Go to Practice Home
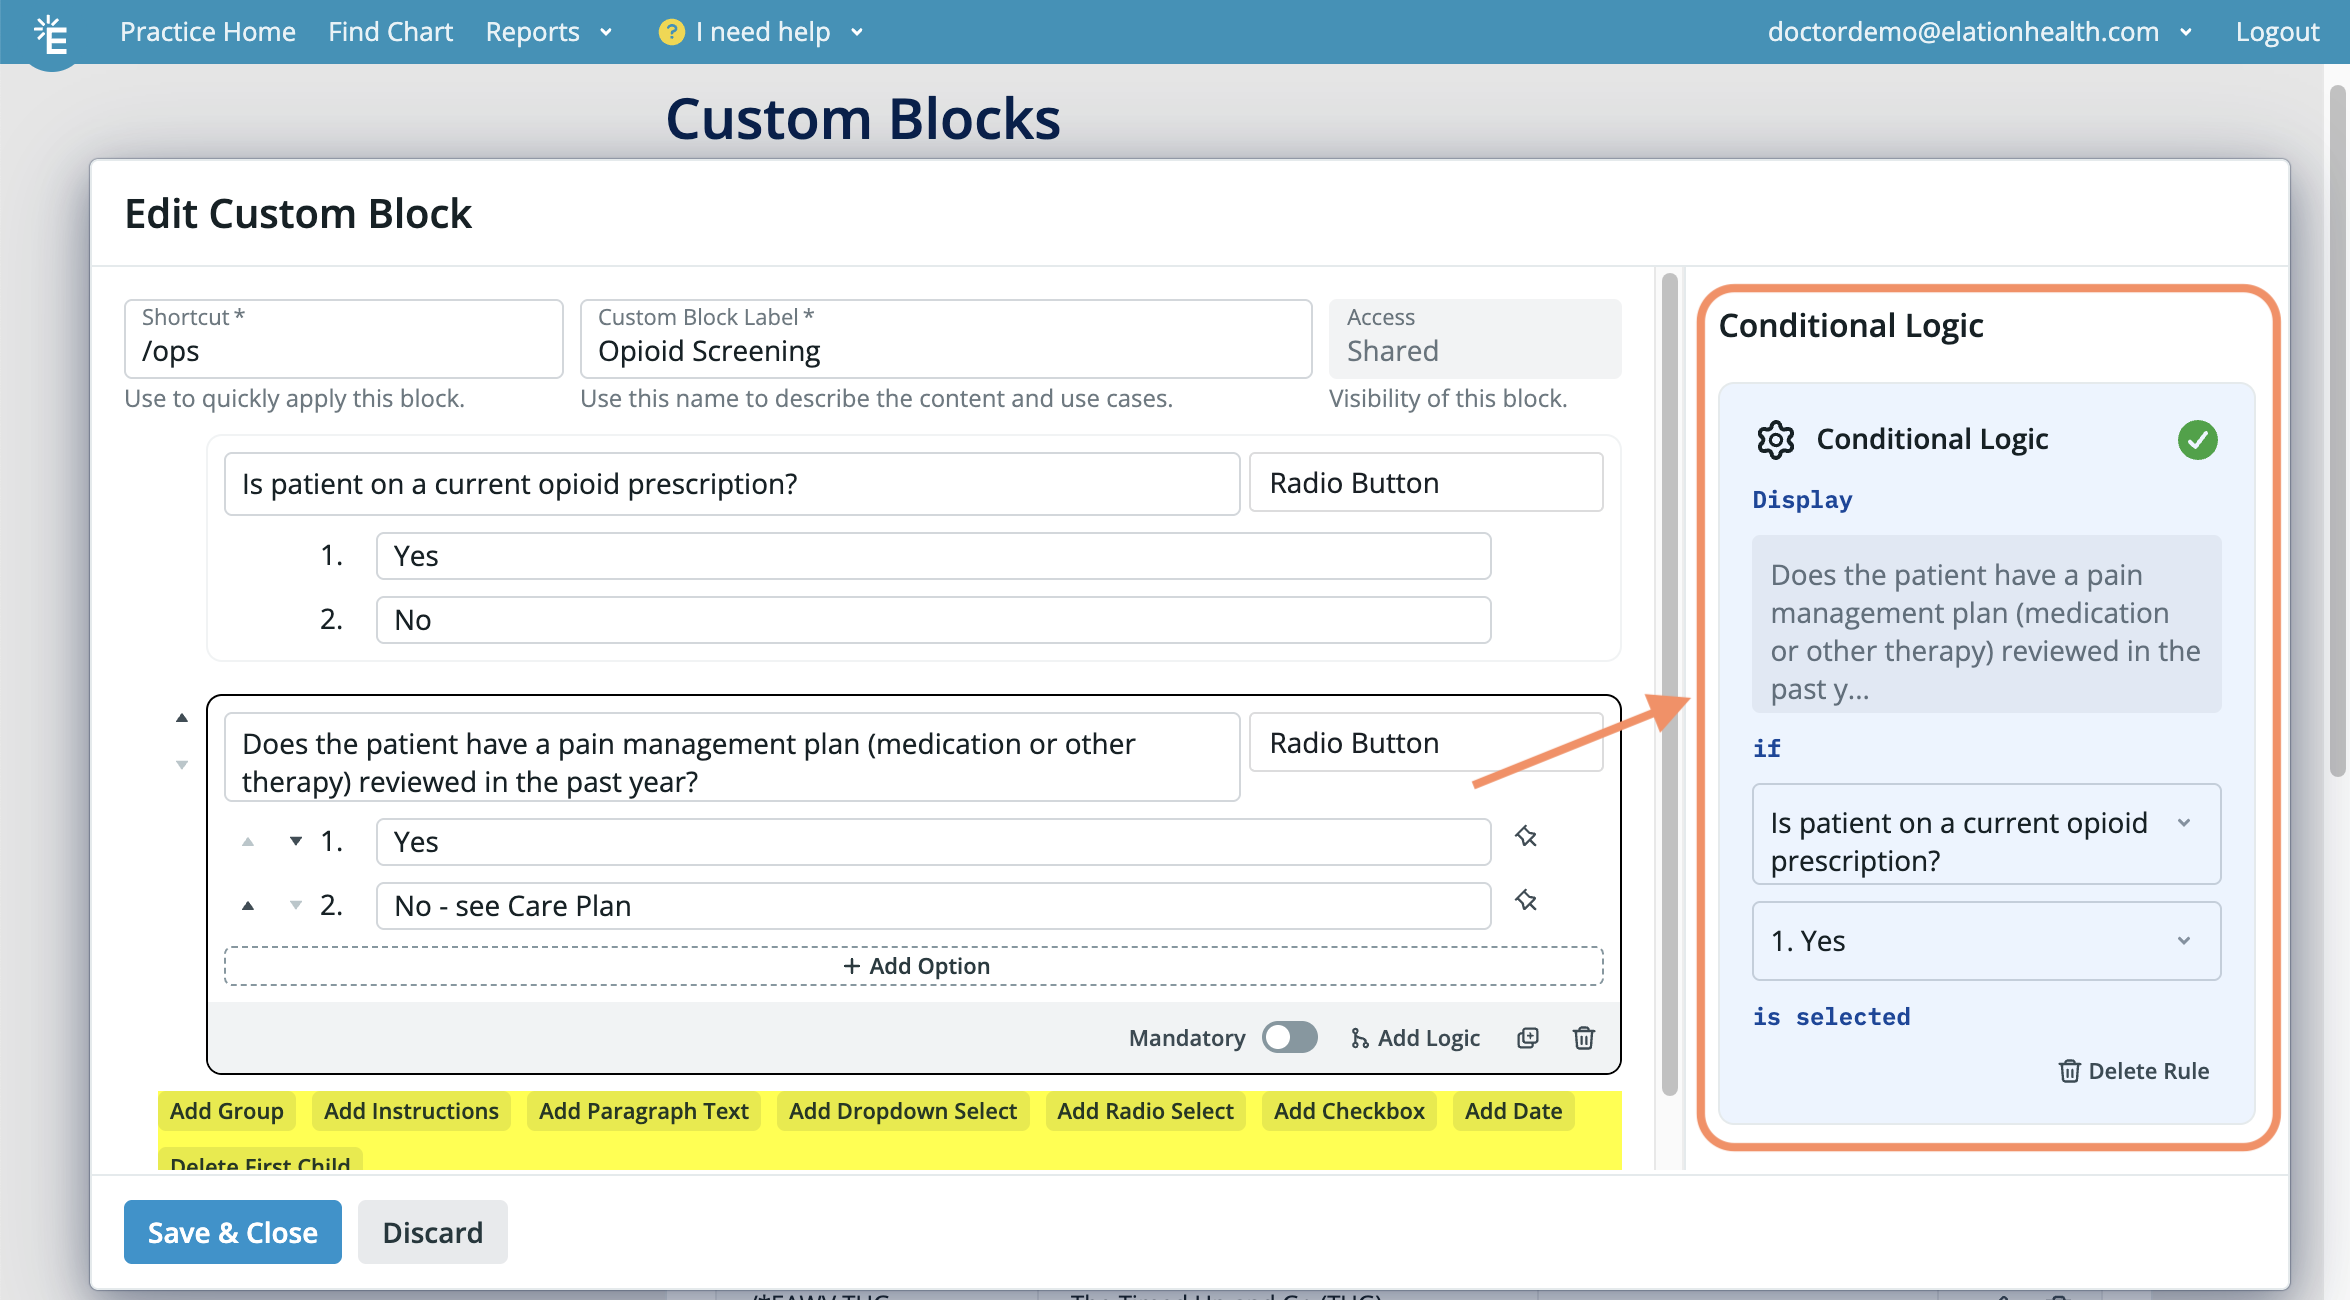2350x1300 pixels. point(208,31)
